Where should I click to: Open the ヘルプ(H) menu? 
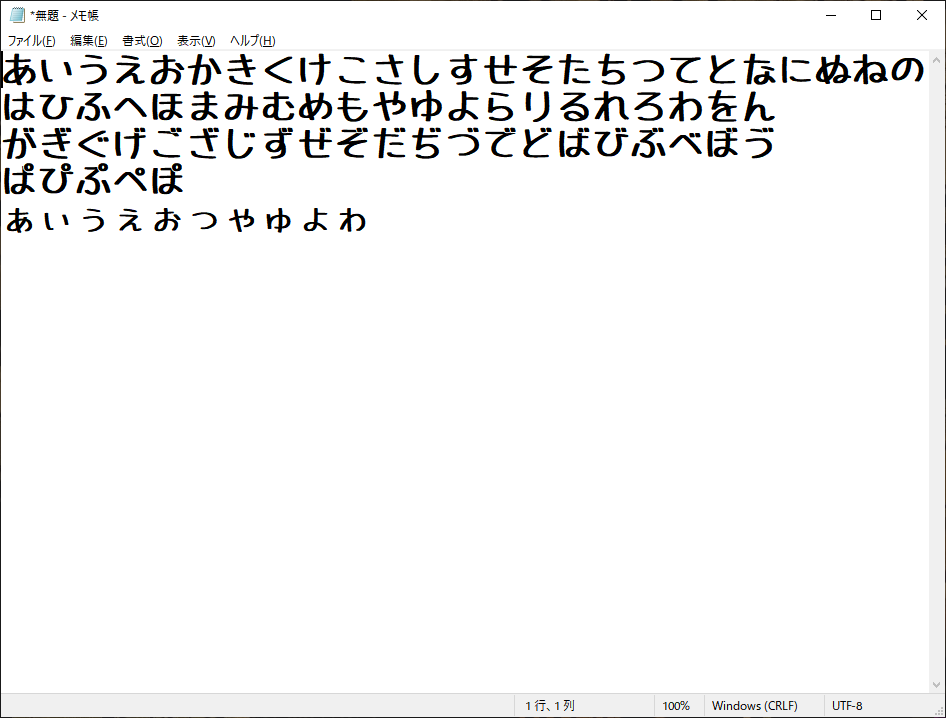click(x=252, y=41)
